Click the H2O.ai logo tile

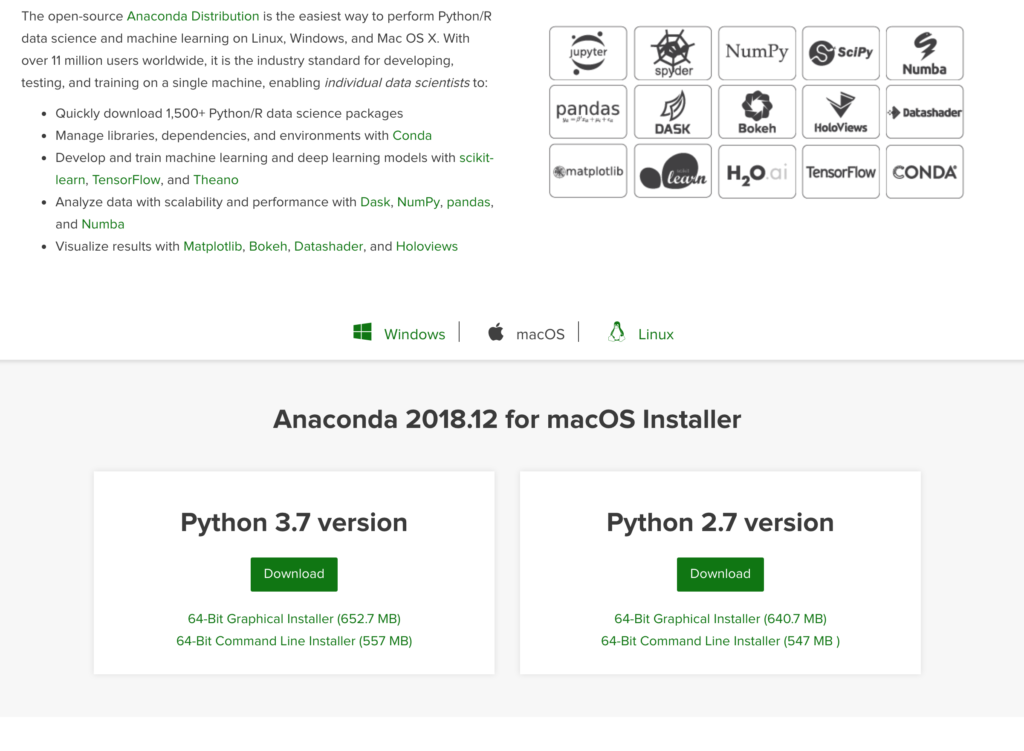click(x=756, y=171)
